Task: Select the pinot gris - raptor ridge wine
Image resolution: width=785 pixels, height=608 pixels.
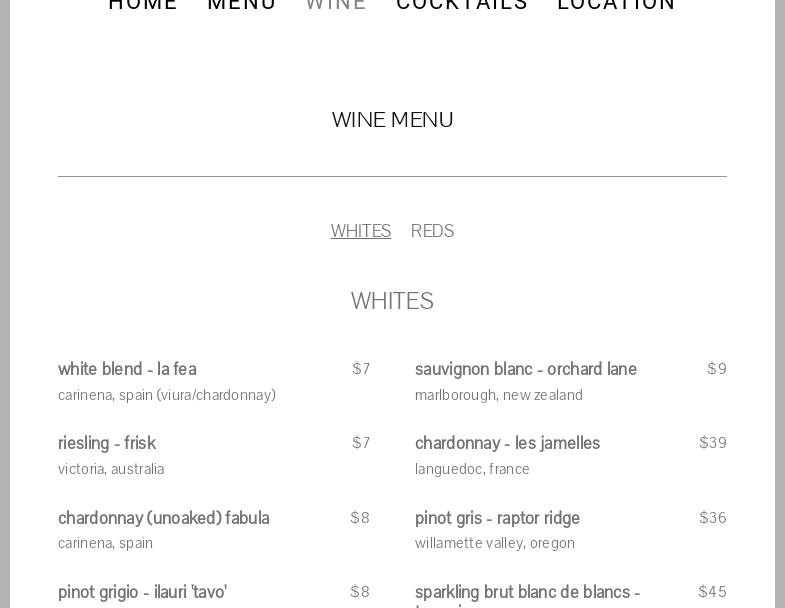Action: pos(497,518)
